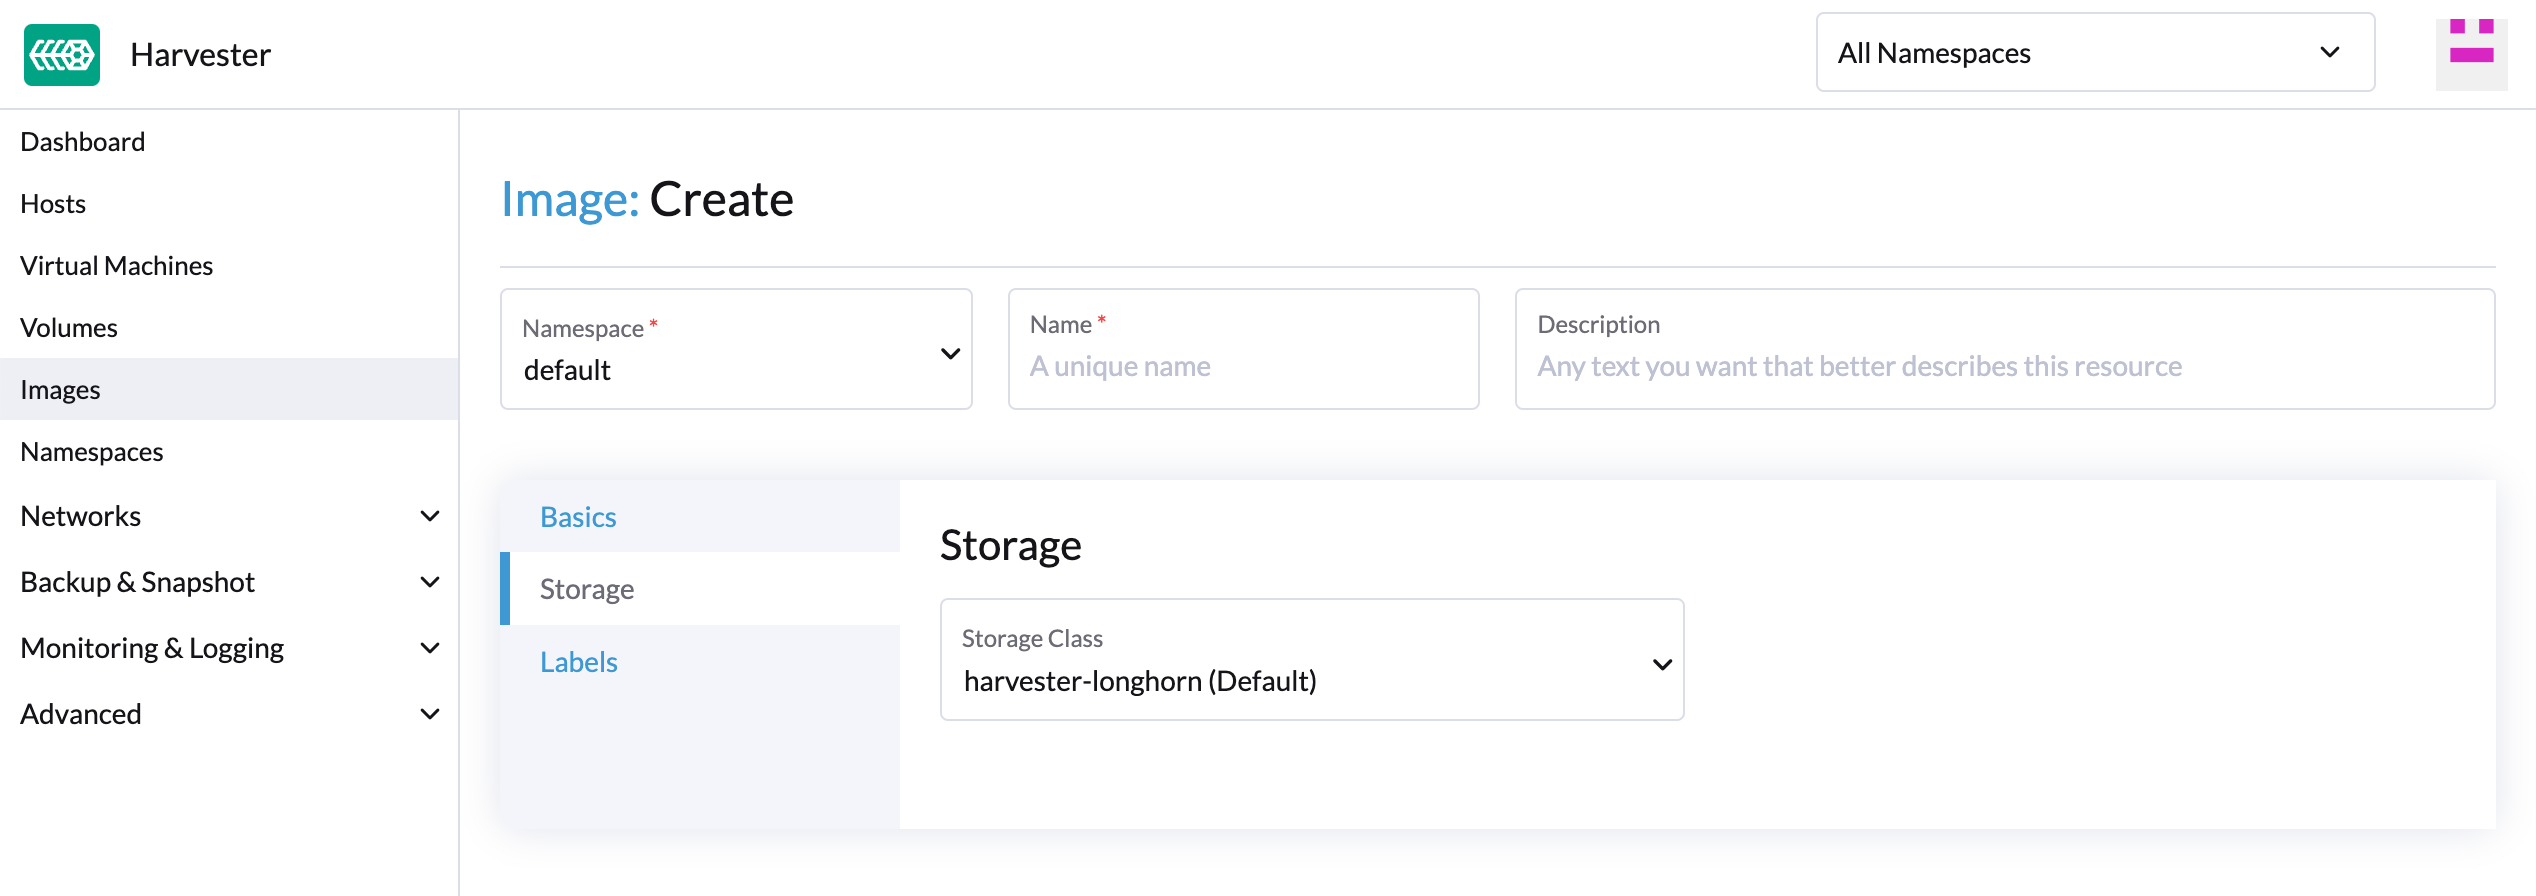Screen dimensions: 2536x896
Task: Focus the Description text field
Action: point(2004,366)
